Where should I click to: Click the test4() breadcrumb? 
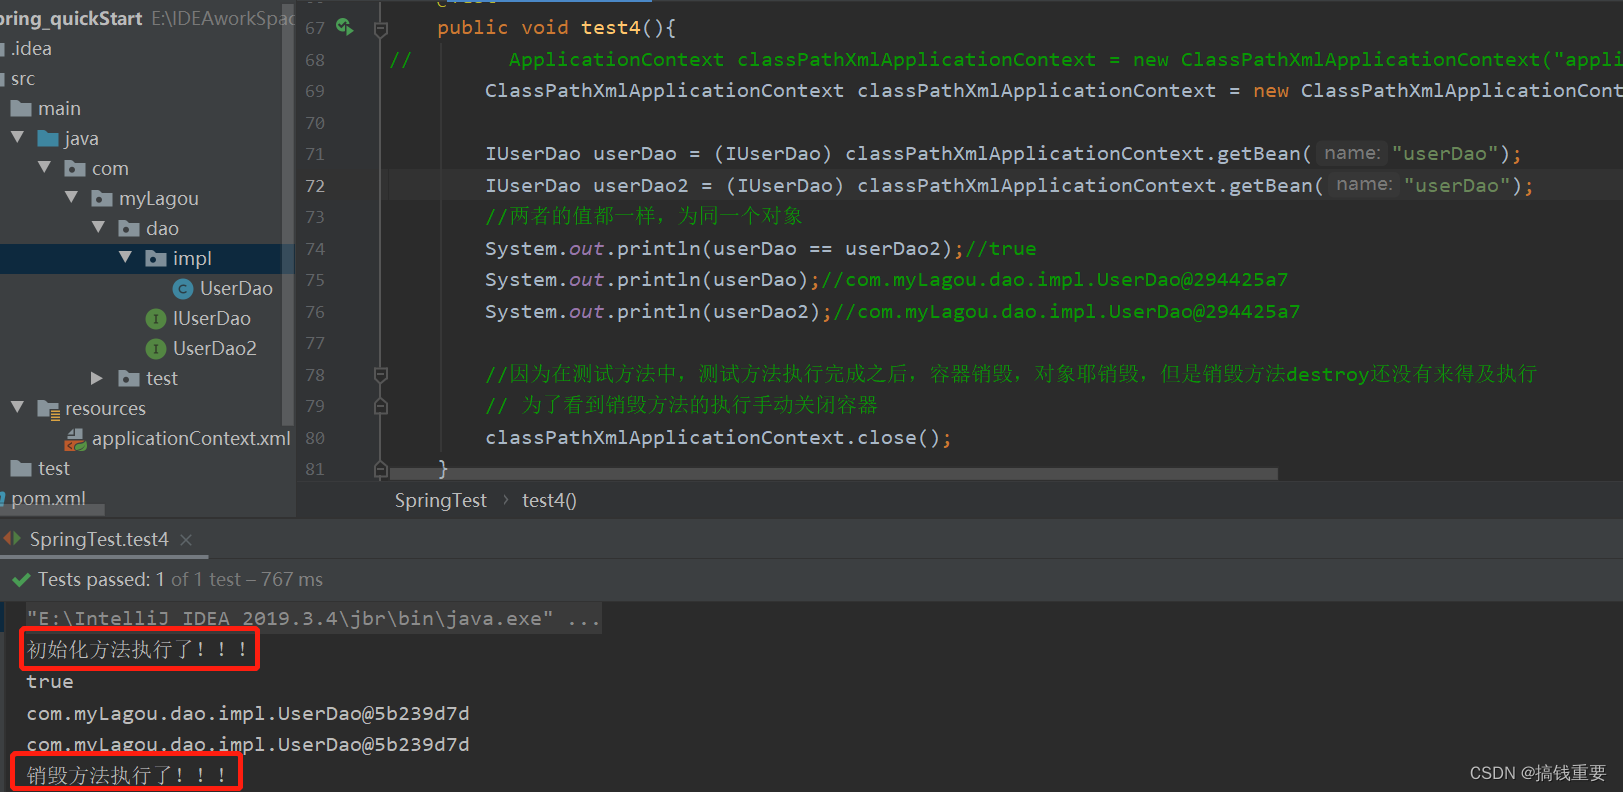(549, 500)
